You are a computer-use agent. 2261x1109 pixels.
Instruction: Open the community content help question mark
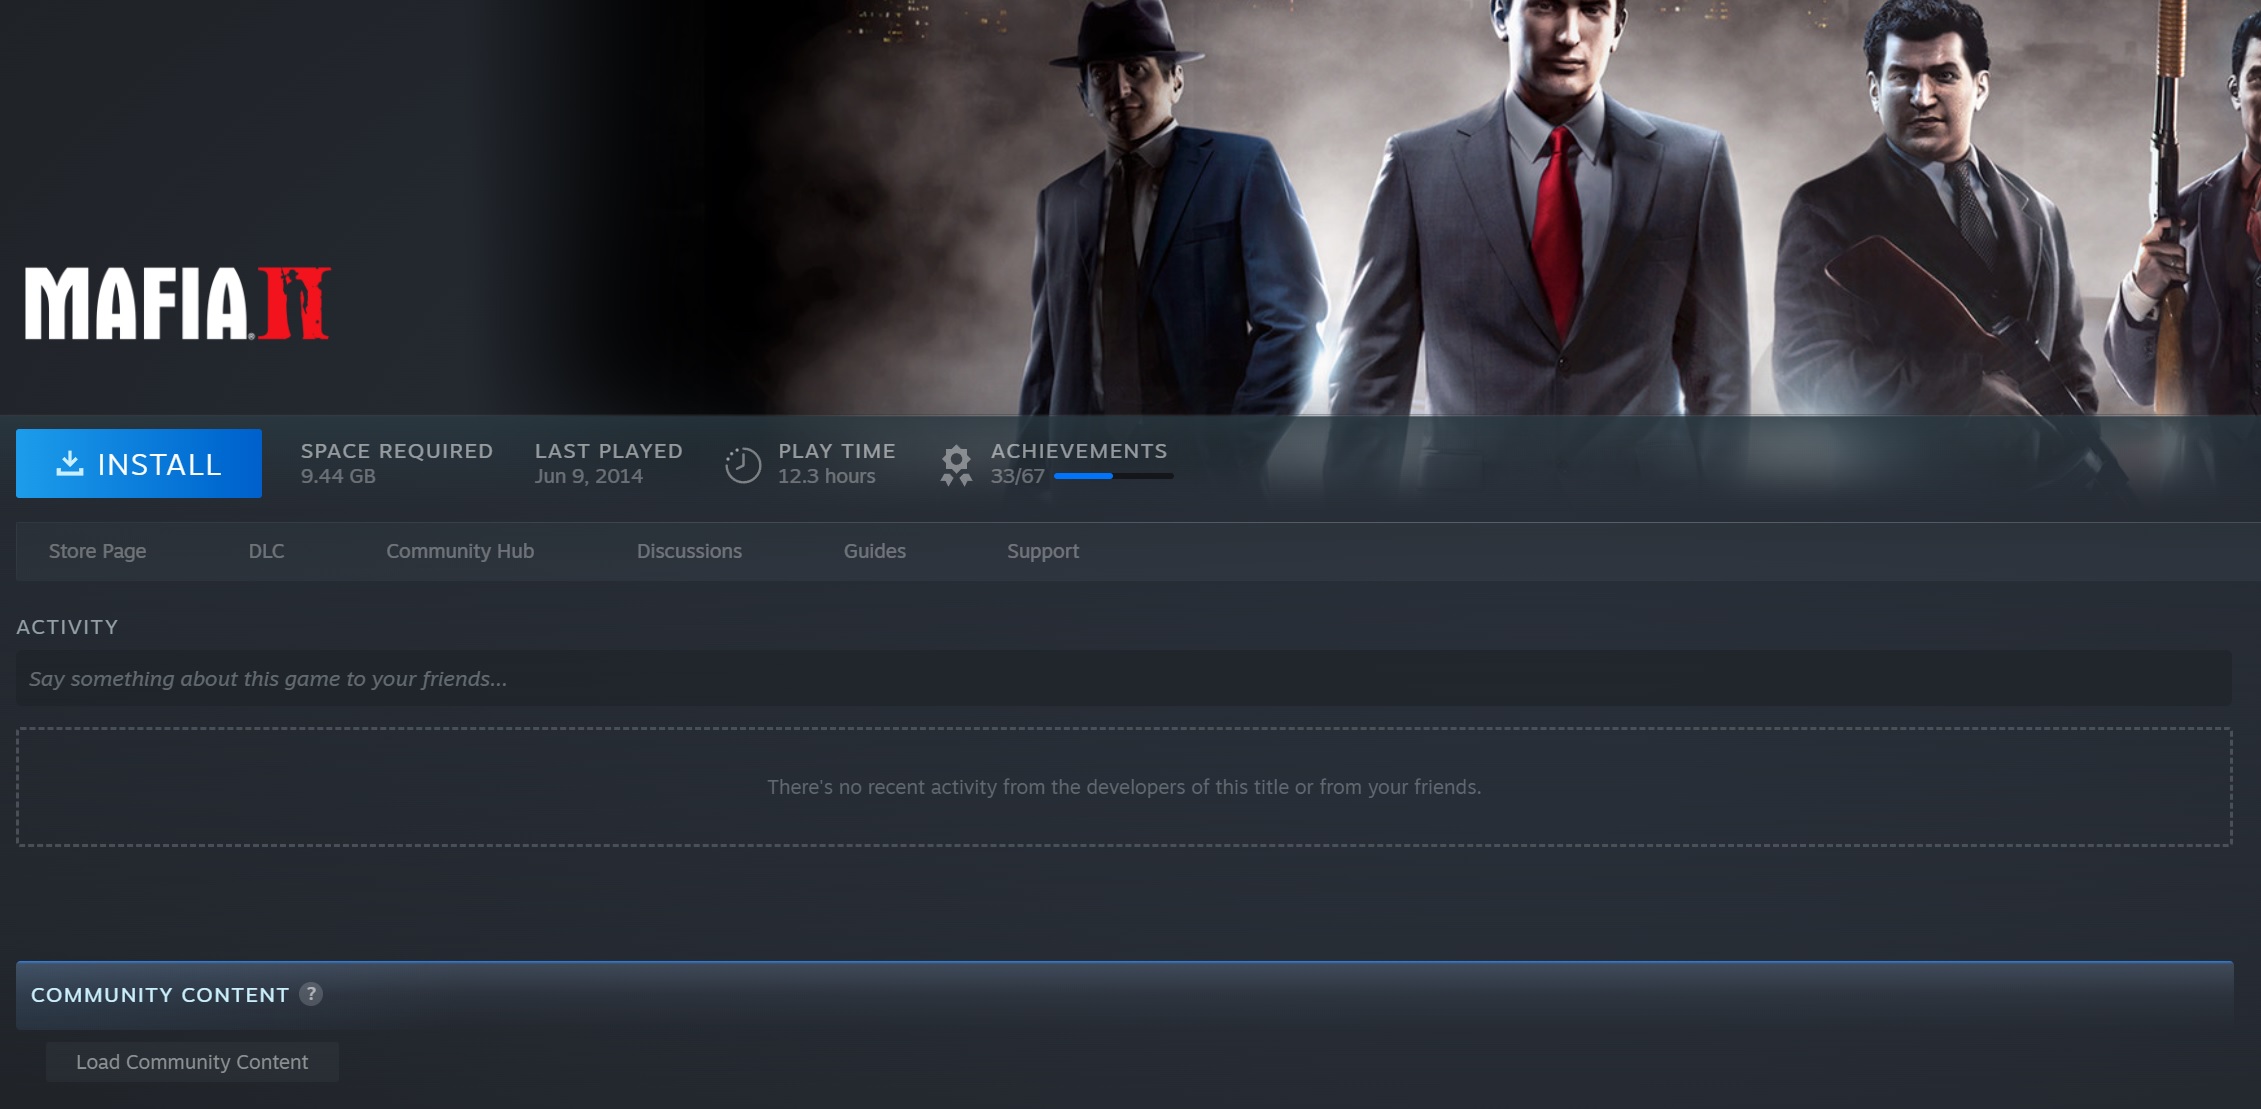[311, 994]
